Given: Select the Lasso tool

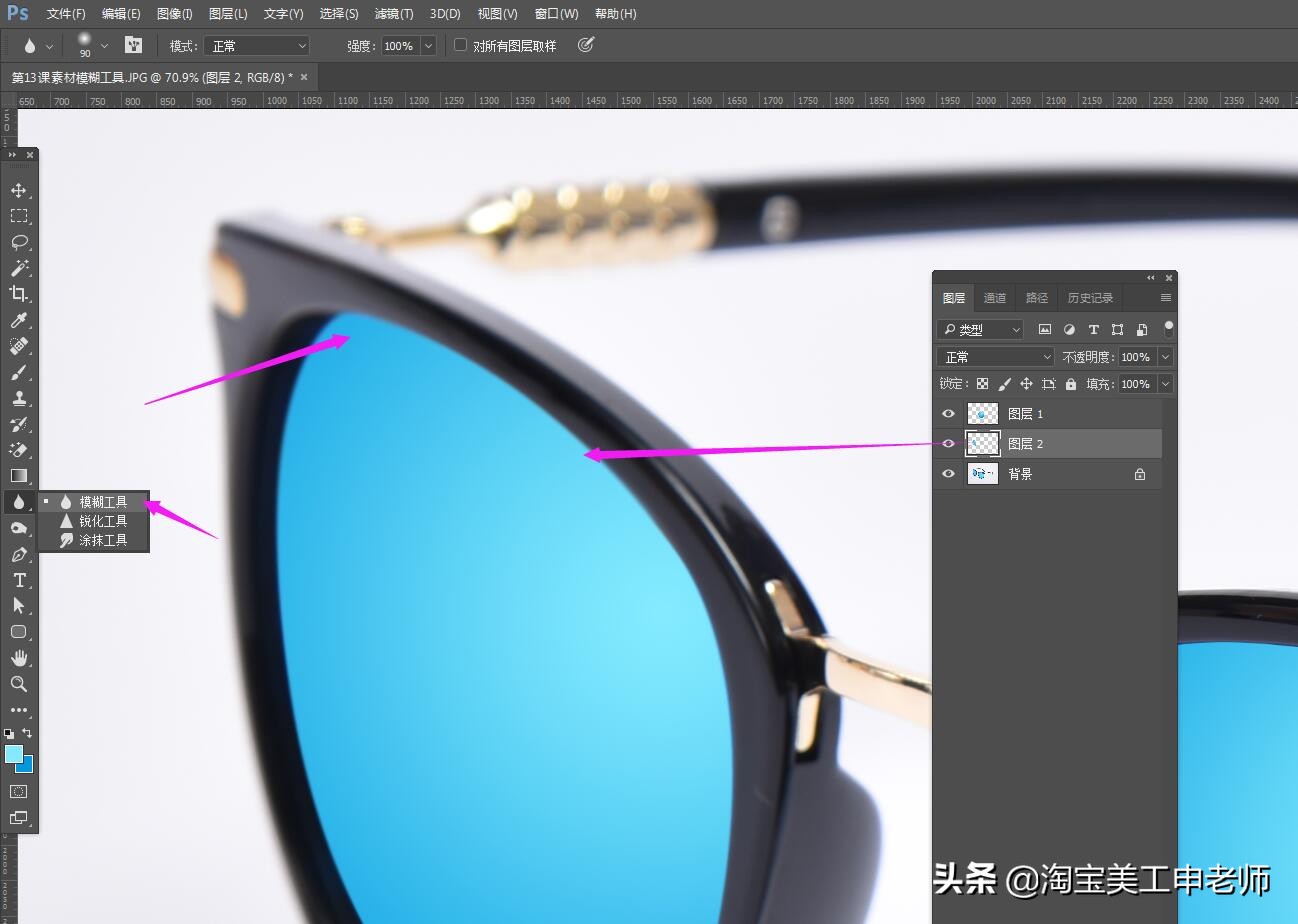Looking at the screenshot, I should 19,242.
